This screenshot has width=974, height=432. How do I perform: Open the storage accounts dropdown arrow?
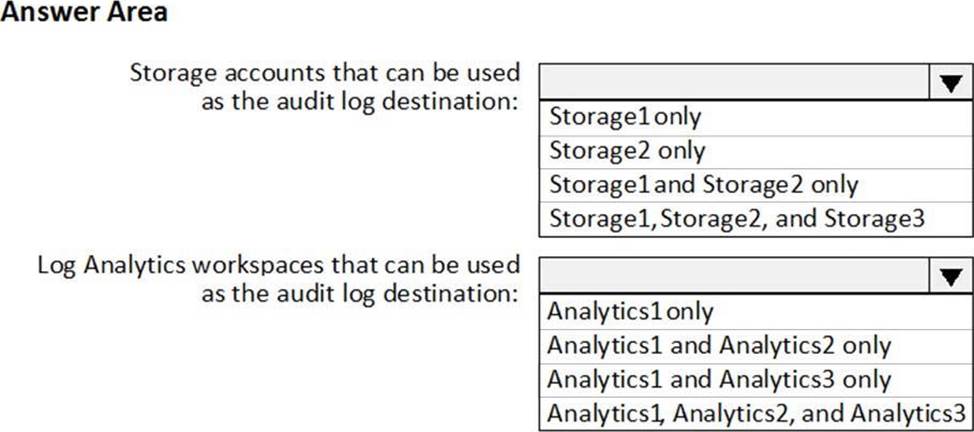(x=948, y=84)
